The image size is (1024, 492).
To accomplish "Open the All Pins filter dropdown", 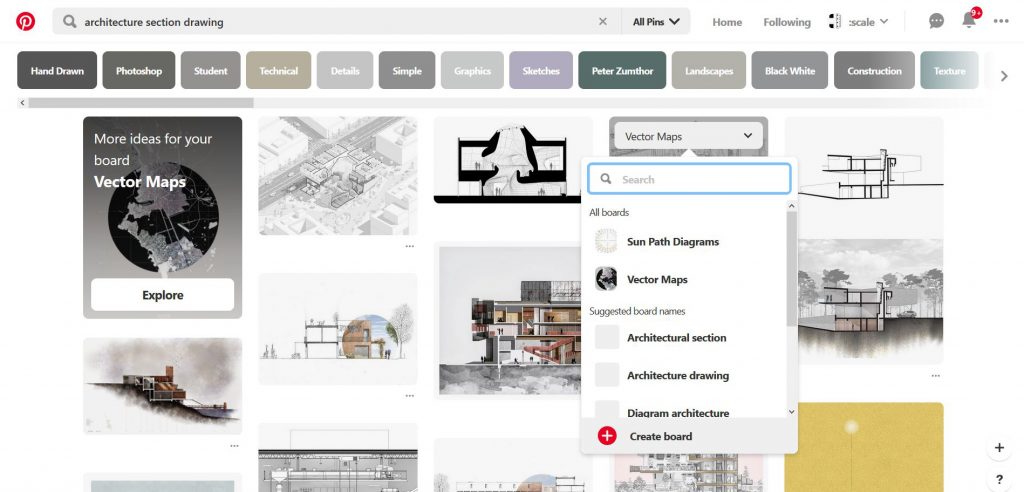I will tap(656, 22).
